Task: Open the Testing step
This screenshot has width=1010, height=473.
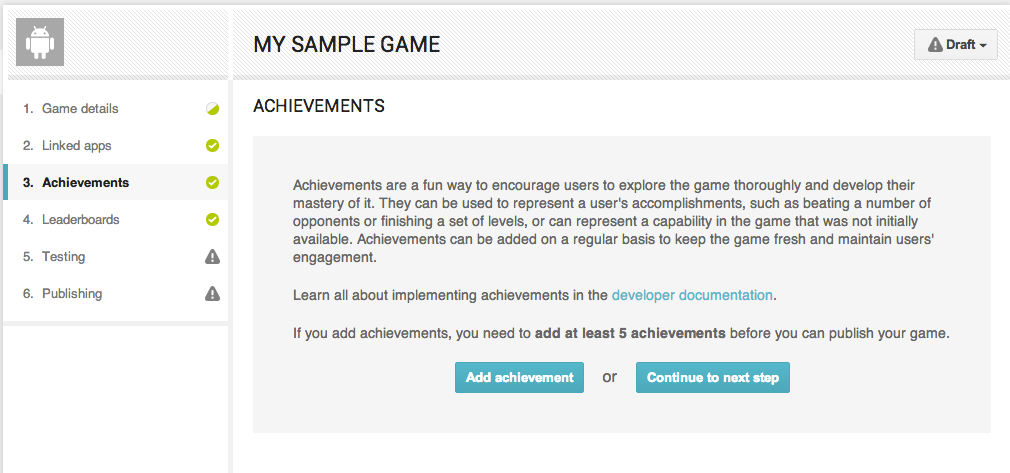Action: (63, 257)
